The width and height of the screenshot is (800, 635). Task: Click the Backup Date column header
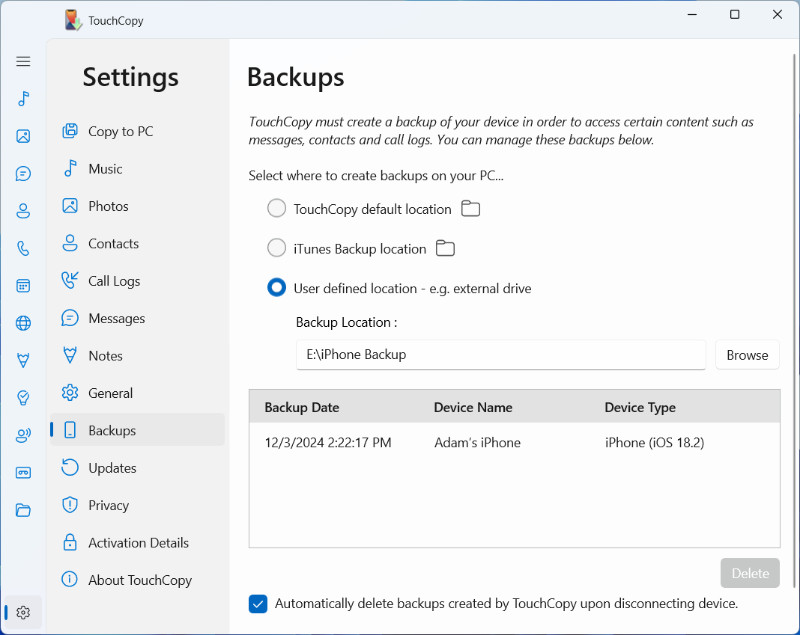click(x=302, y=407)
